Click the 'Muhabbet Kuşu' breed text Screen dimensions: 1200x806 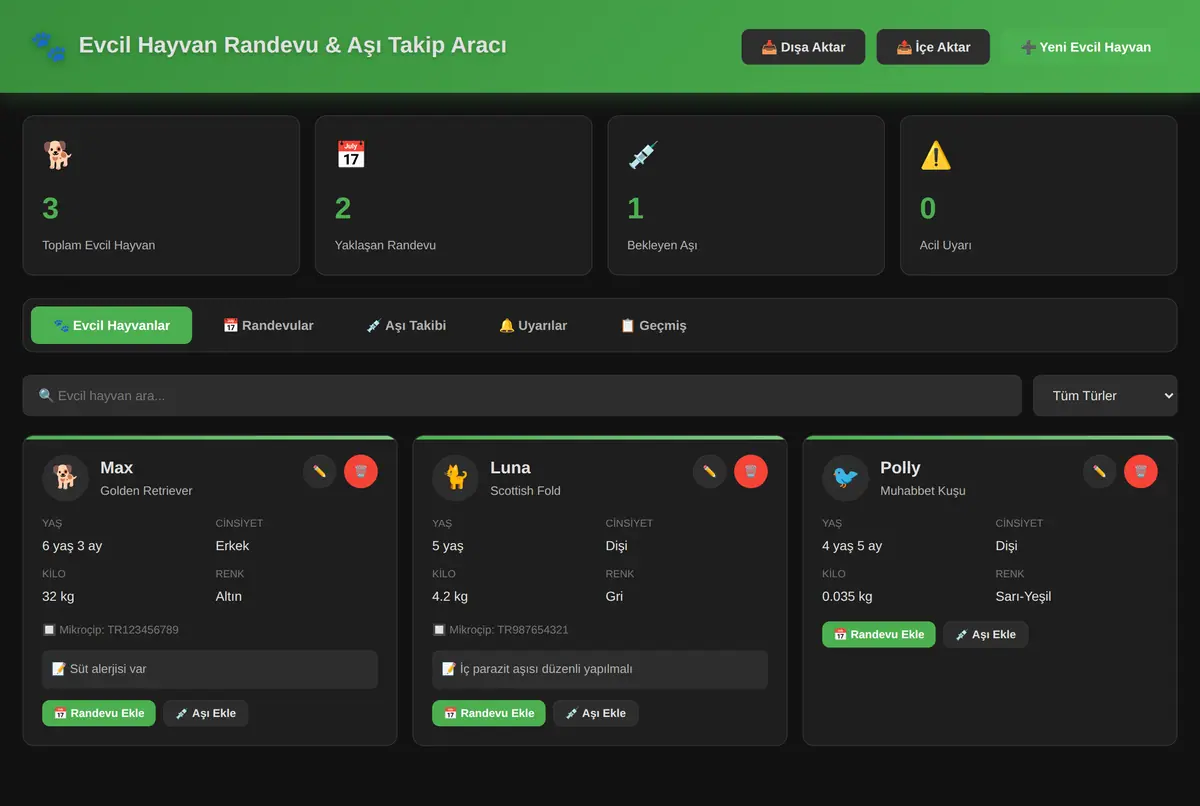coord(923,491)
